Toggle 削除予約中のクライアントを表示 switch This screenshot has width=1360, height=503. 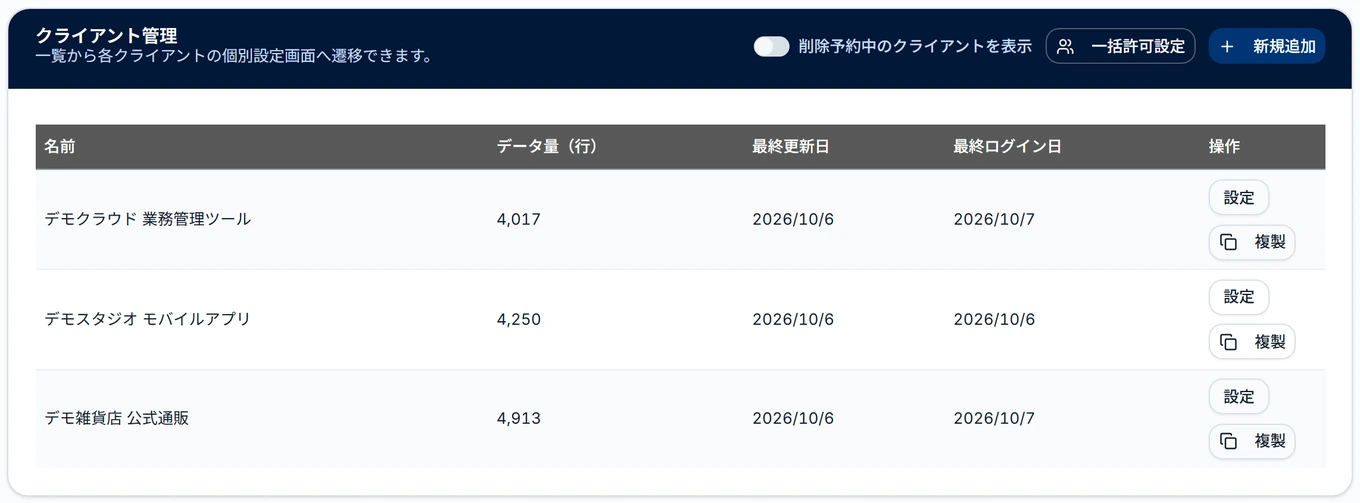click(772, 46)
